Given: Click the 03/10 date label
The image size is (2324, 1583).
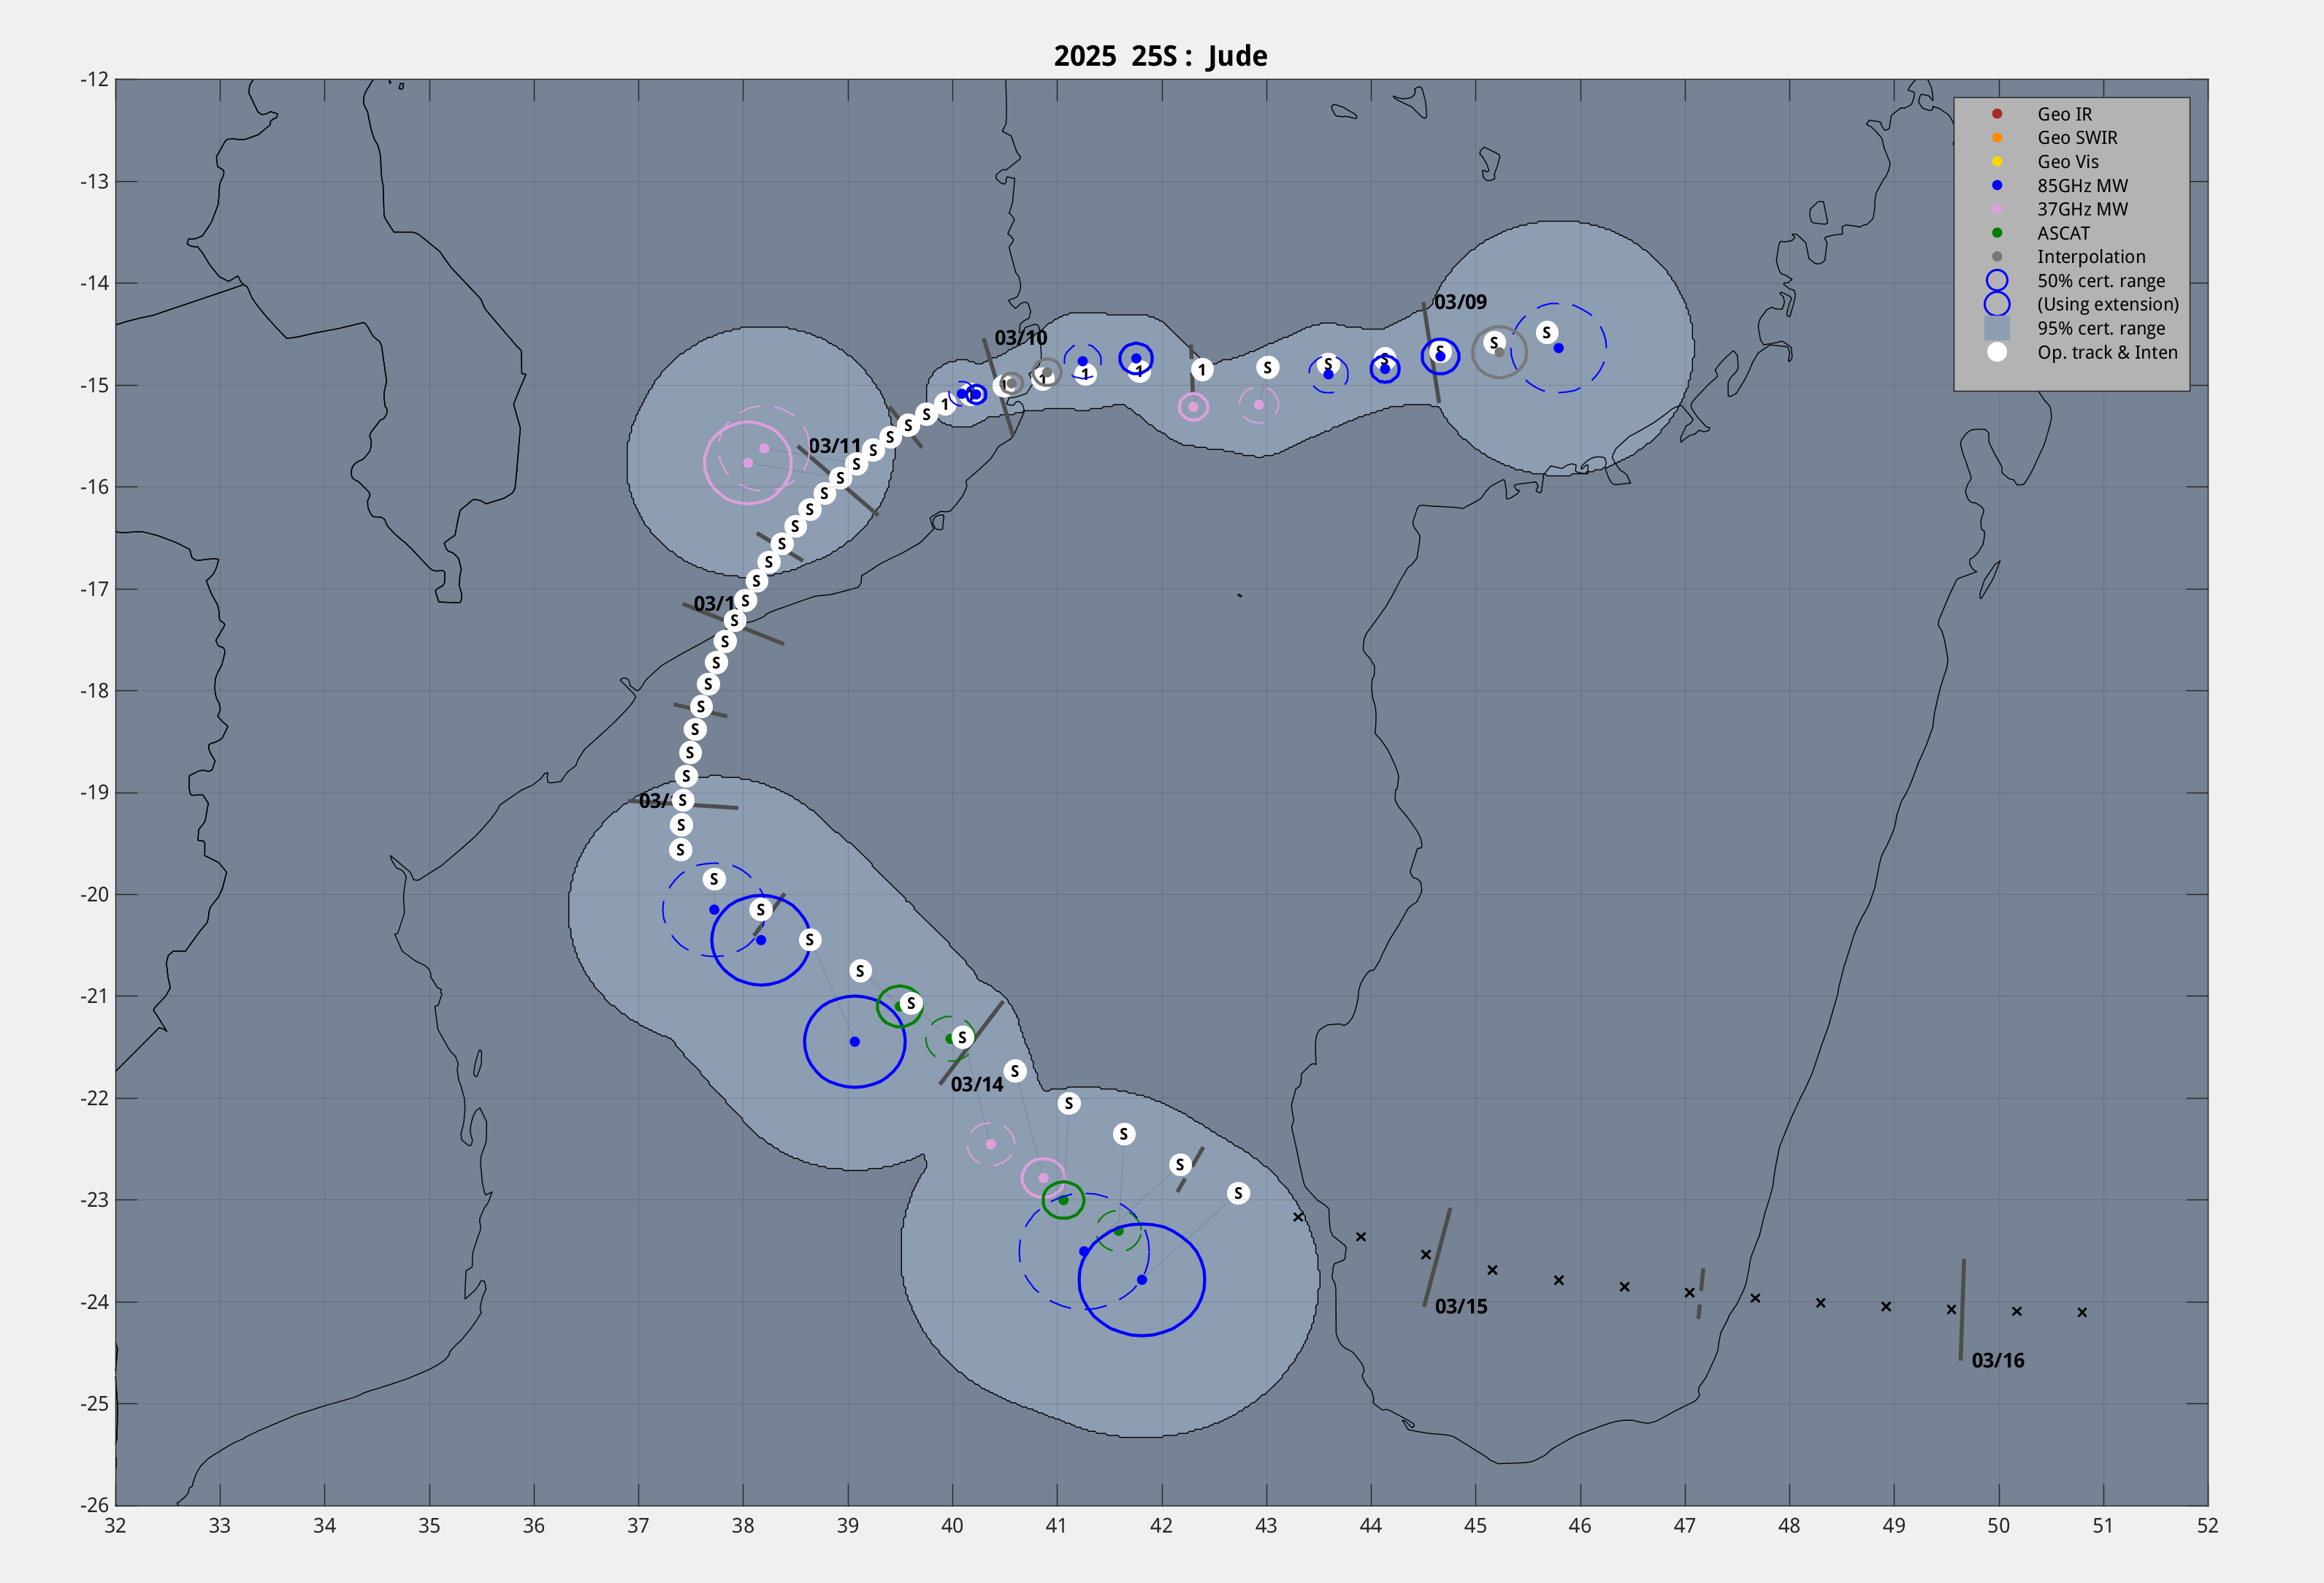Looking at the screenshot, I should [1020, 338].
